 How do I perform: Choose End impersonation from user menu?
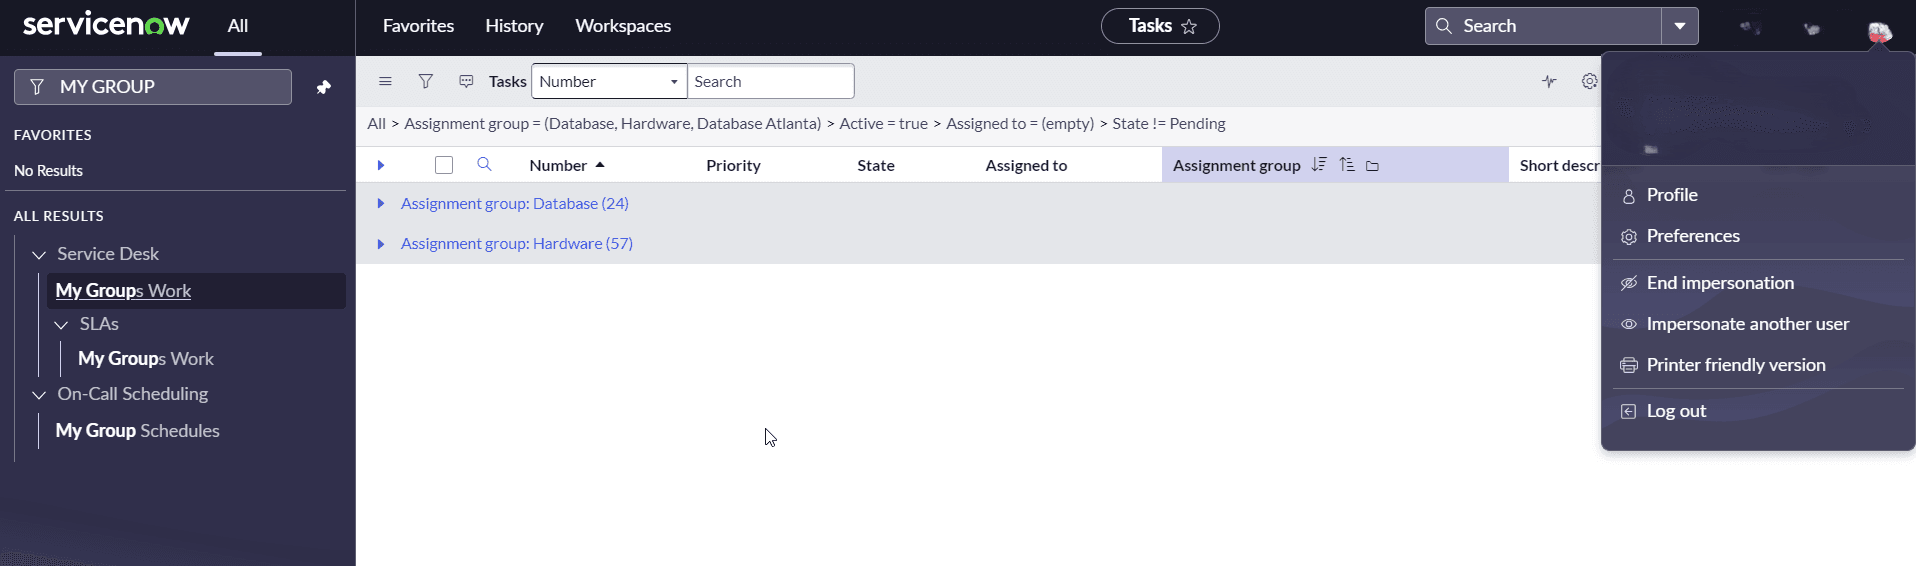[1720, 283]
